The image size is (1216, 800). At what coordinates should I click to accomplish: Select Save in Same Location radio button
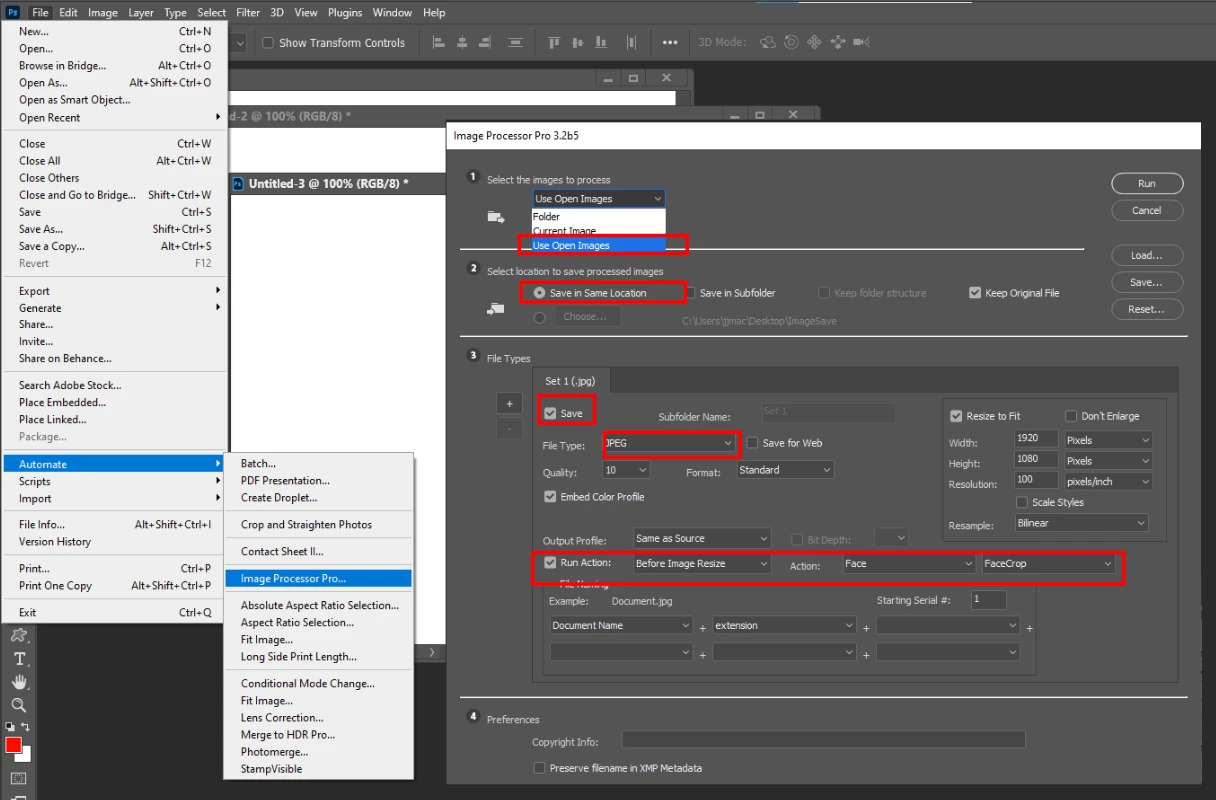[540, 293]
